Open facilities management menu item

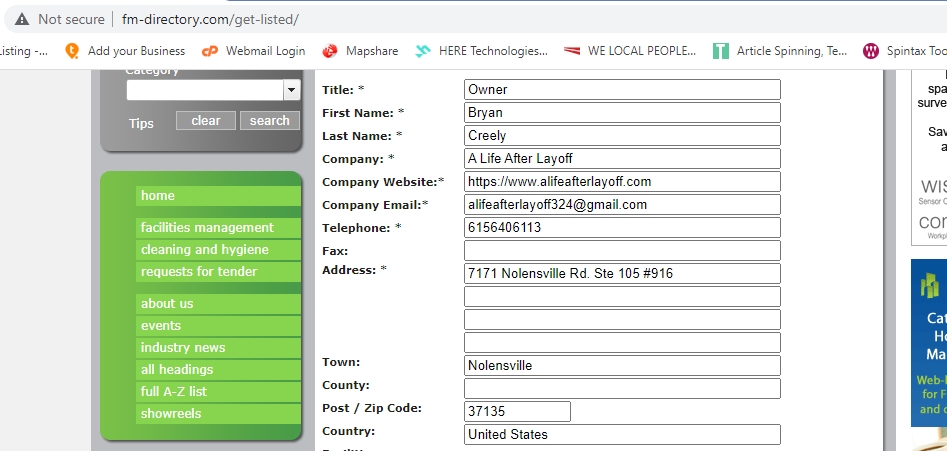coord(207,228)
